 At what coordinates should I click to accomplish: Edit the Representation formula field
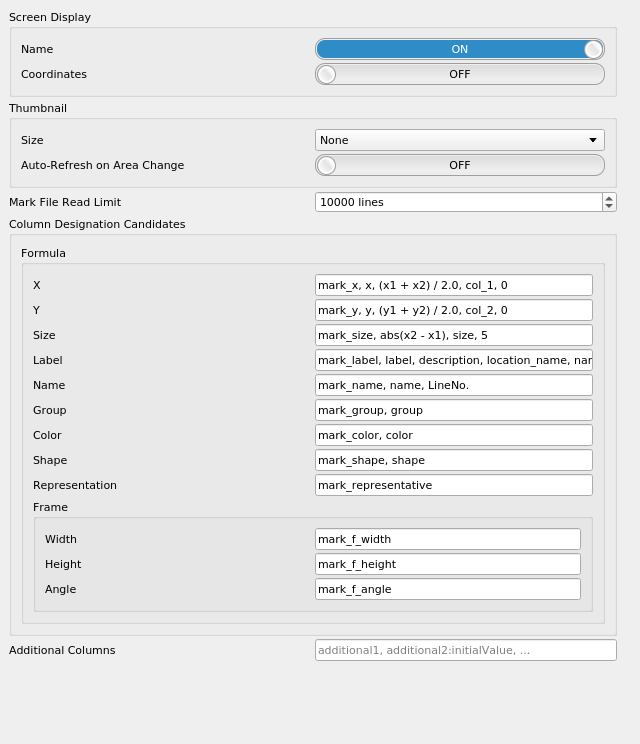(x=454, y=485)
